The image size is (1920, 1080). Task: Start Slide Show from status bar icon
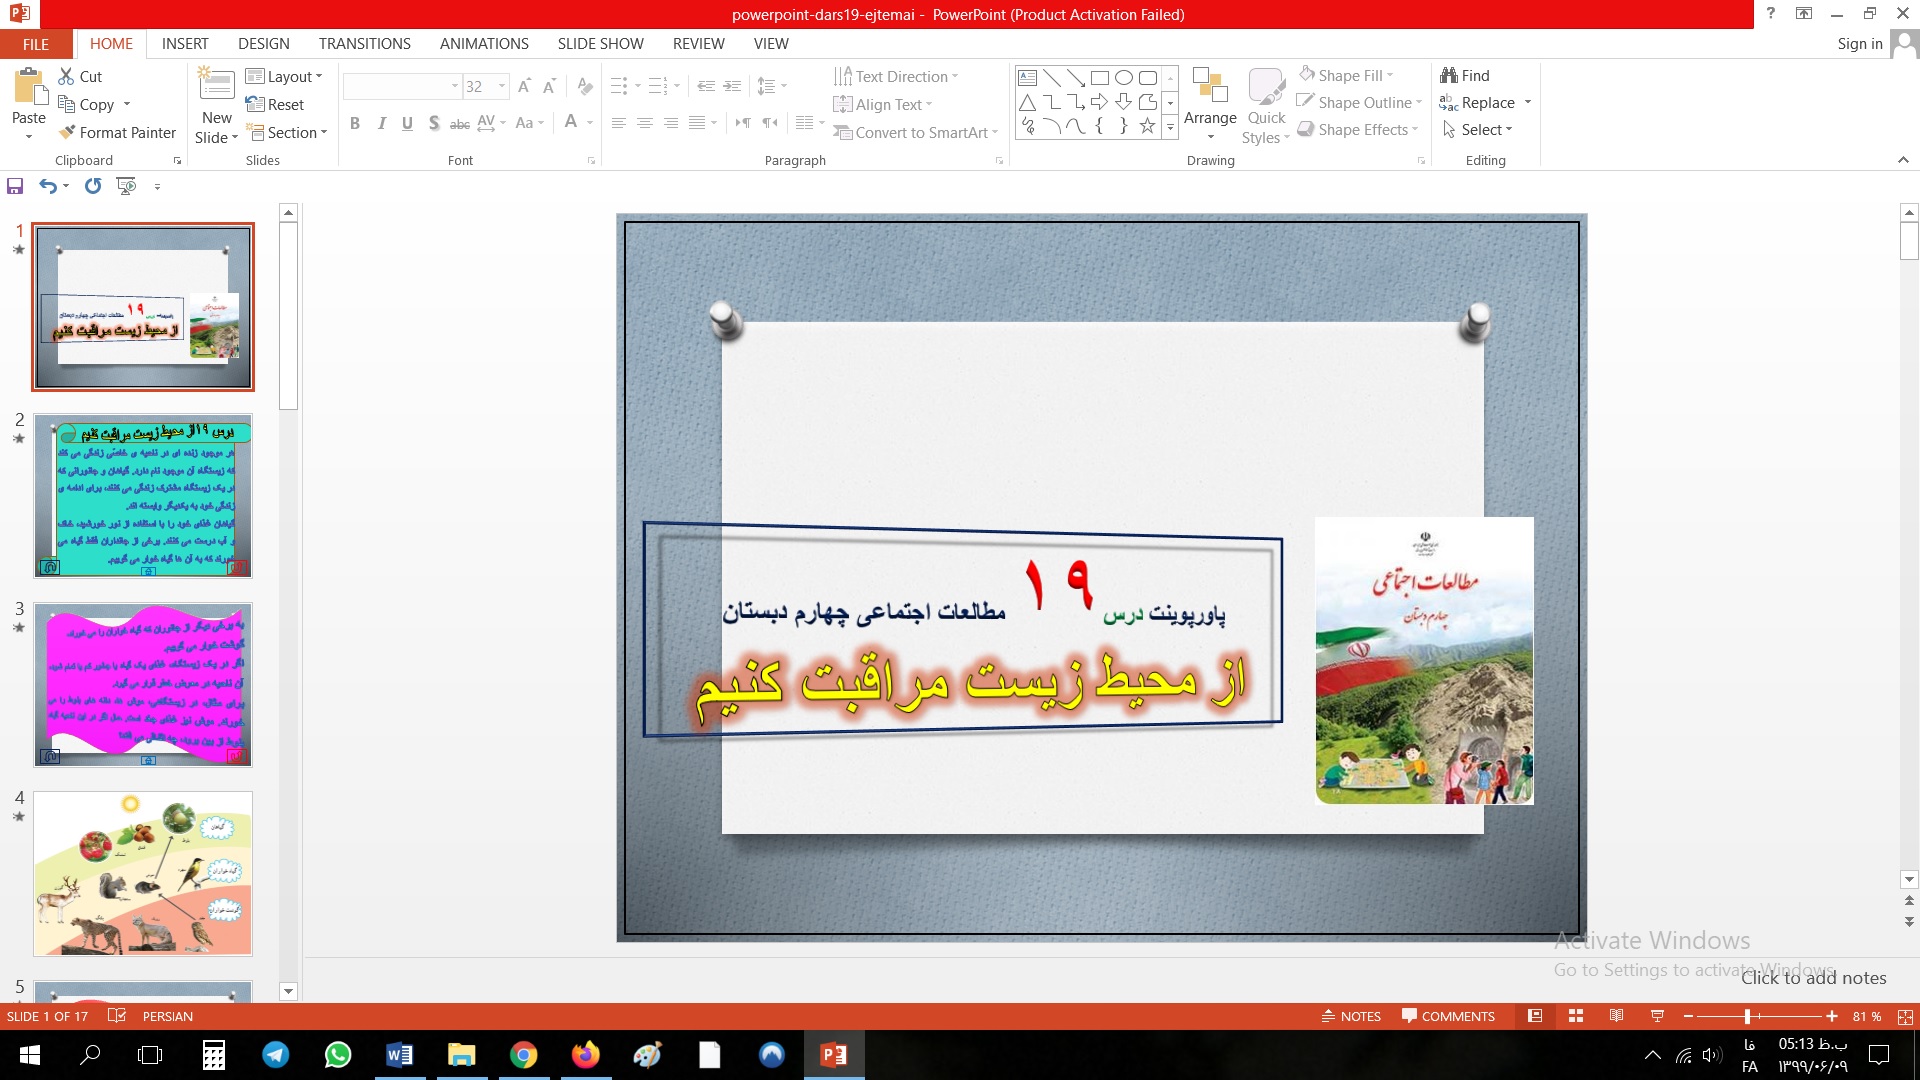click(x=1657, y=1016)
